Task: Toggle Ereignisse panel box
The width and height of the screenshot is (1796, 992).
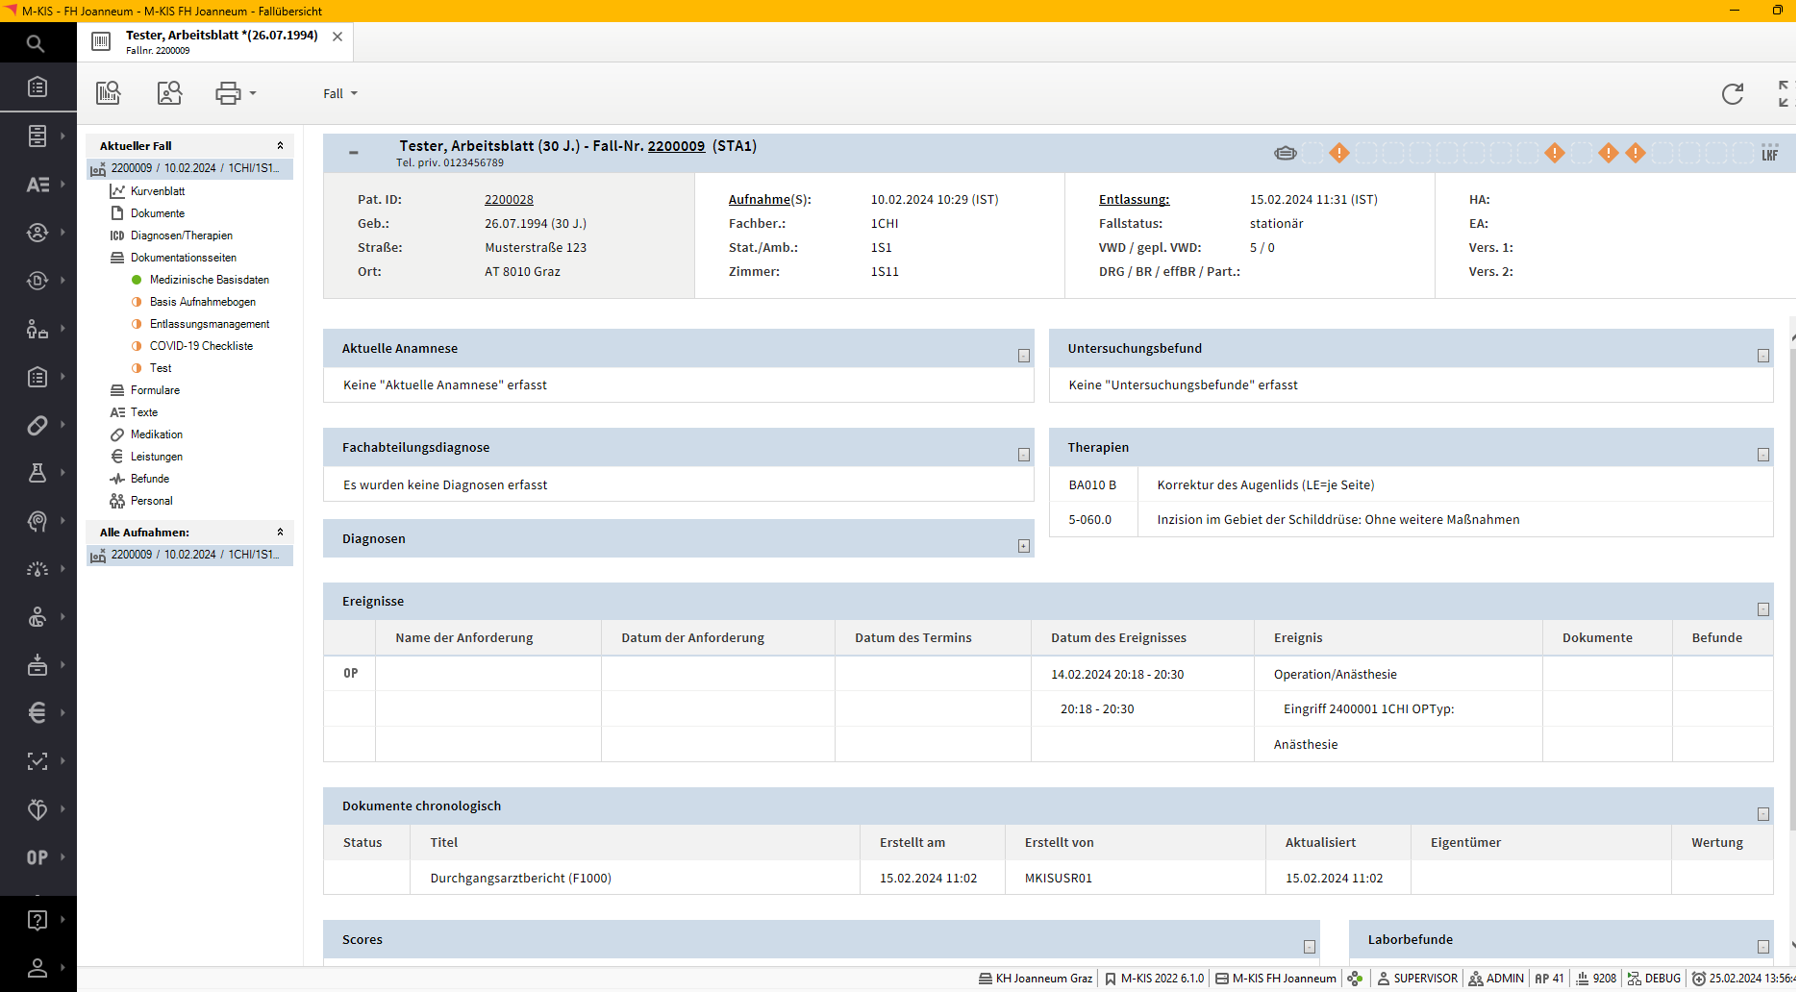Action: tap(1763, 609)
